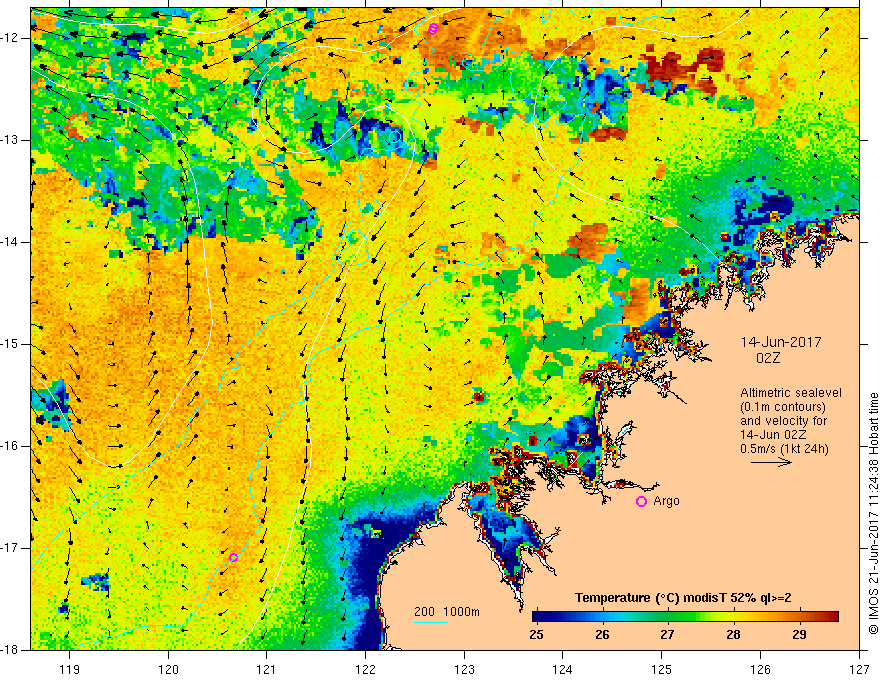This screenshot has height=680, width=880.
Task: Click the '02Z' time label
Action: (768, 358)
